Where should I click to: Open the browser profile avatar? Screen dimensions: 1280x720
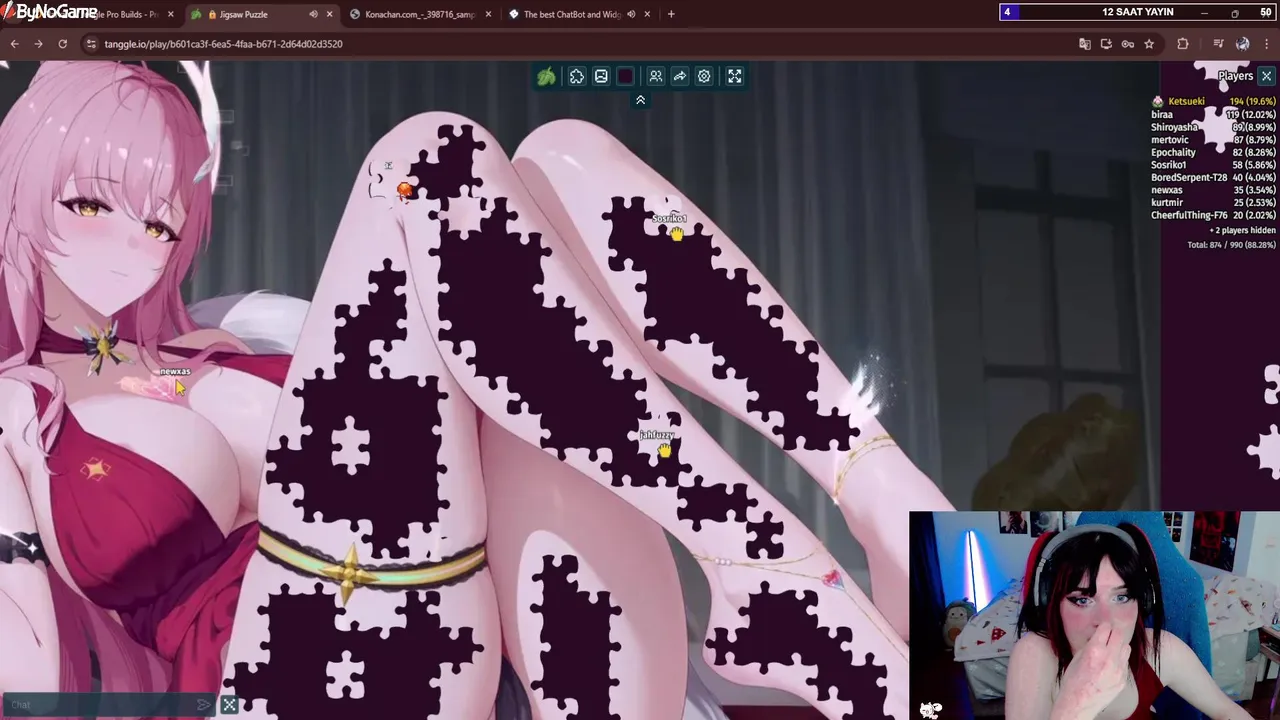(1242, 44)
